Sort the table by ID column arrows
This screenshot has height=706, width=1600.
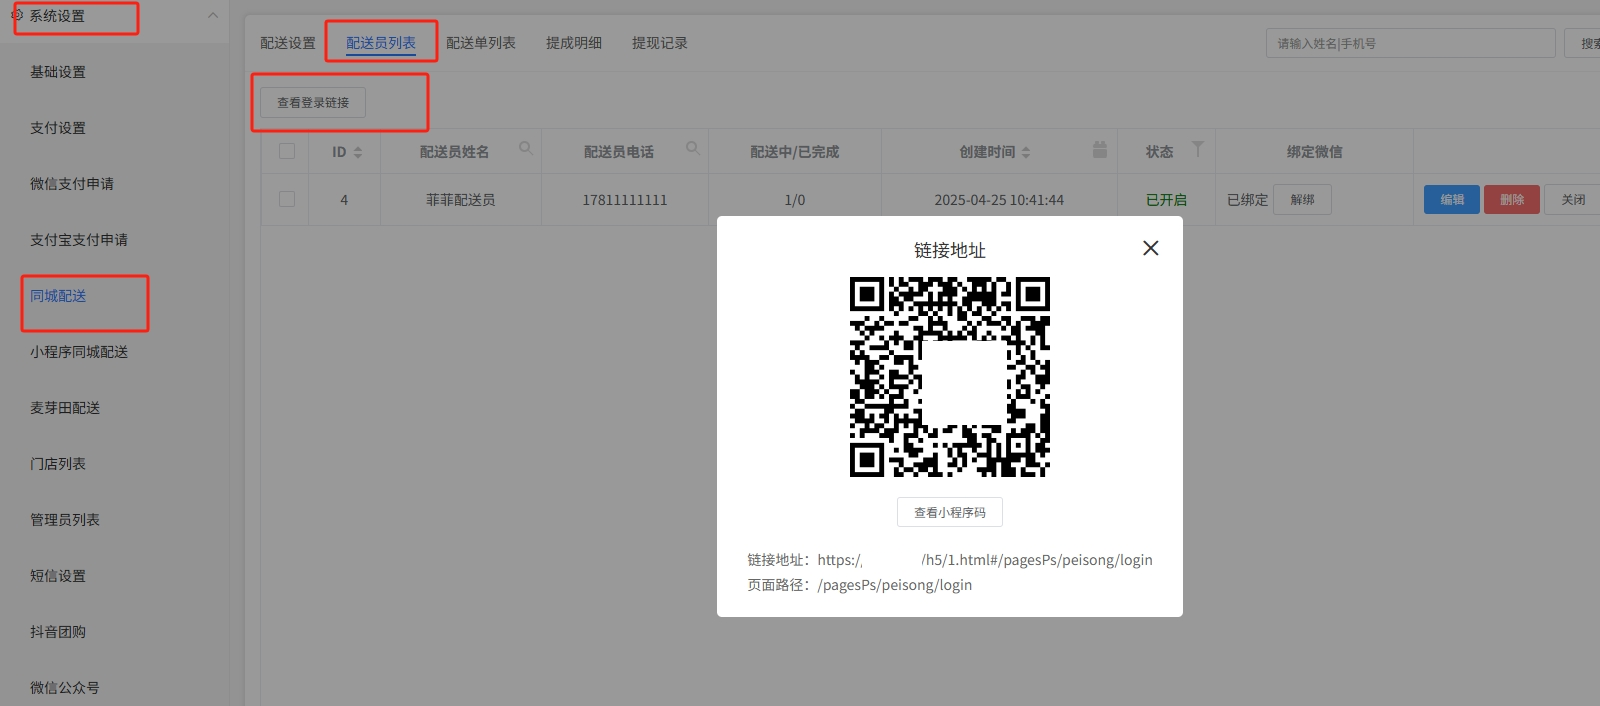(358, 152)
